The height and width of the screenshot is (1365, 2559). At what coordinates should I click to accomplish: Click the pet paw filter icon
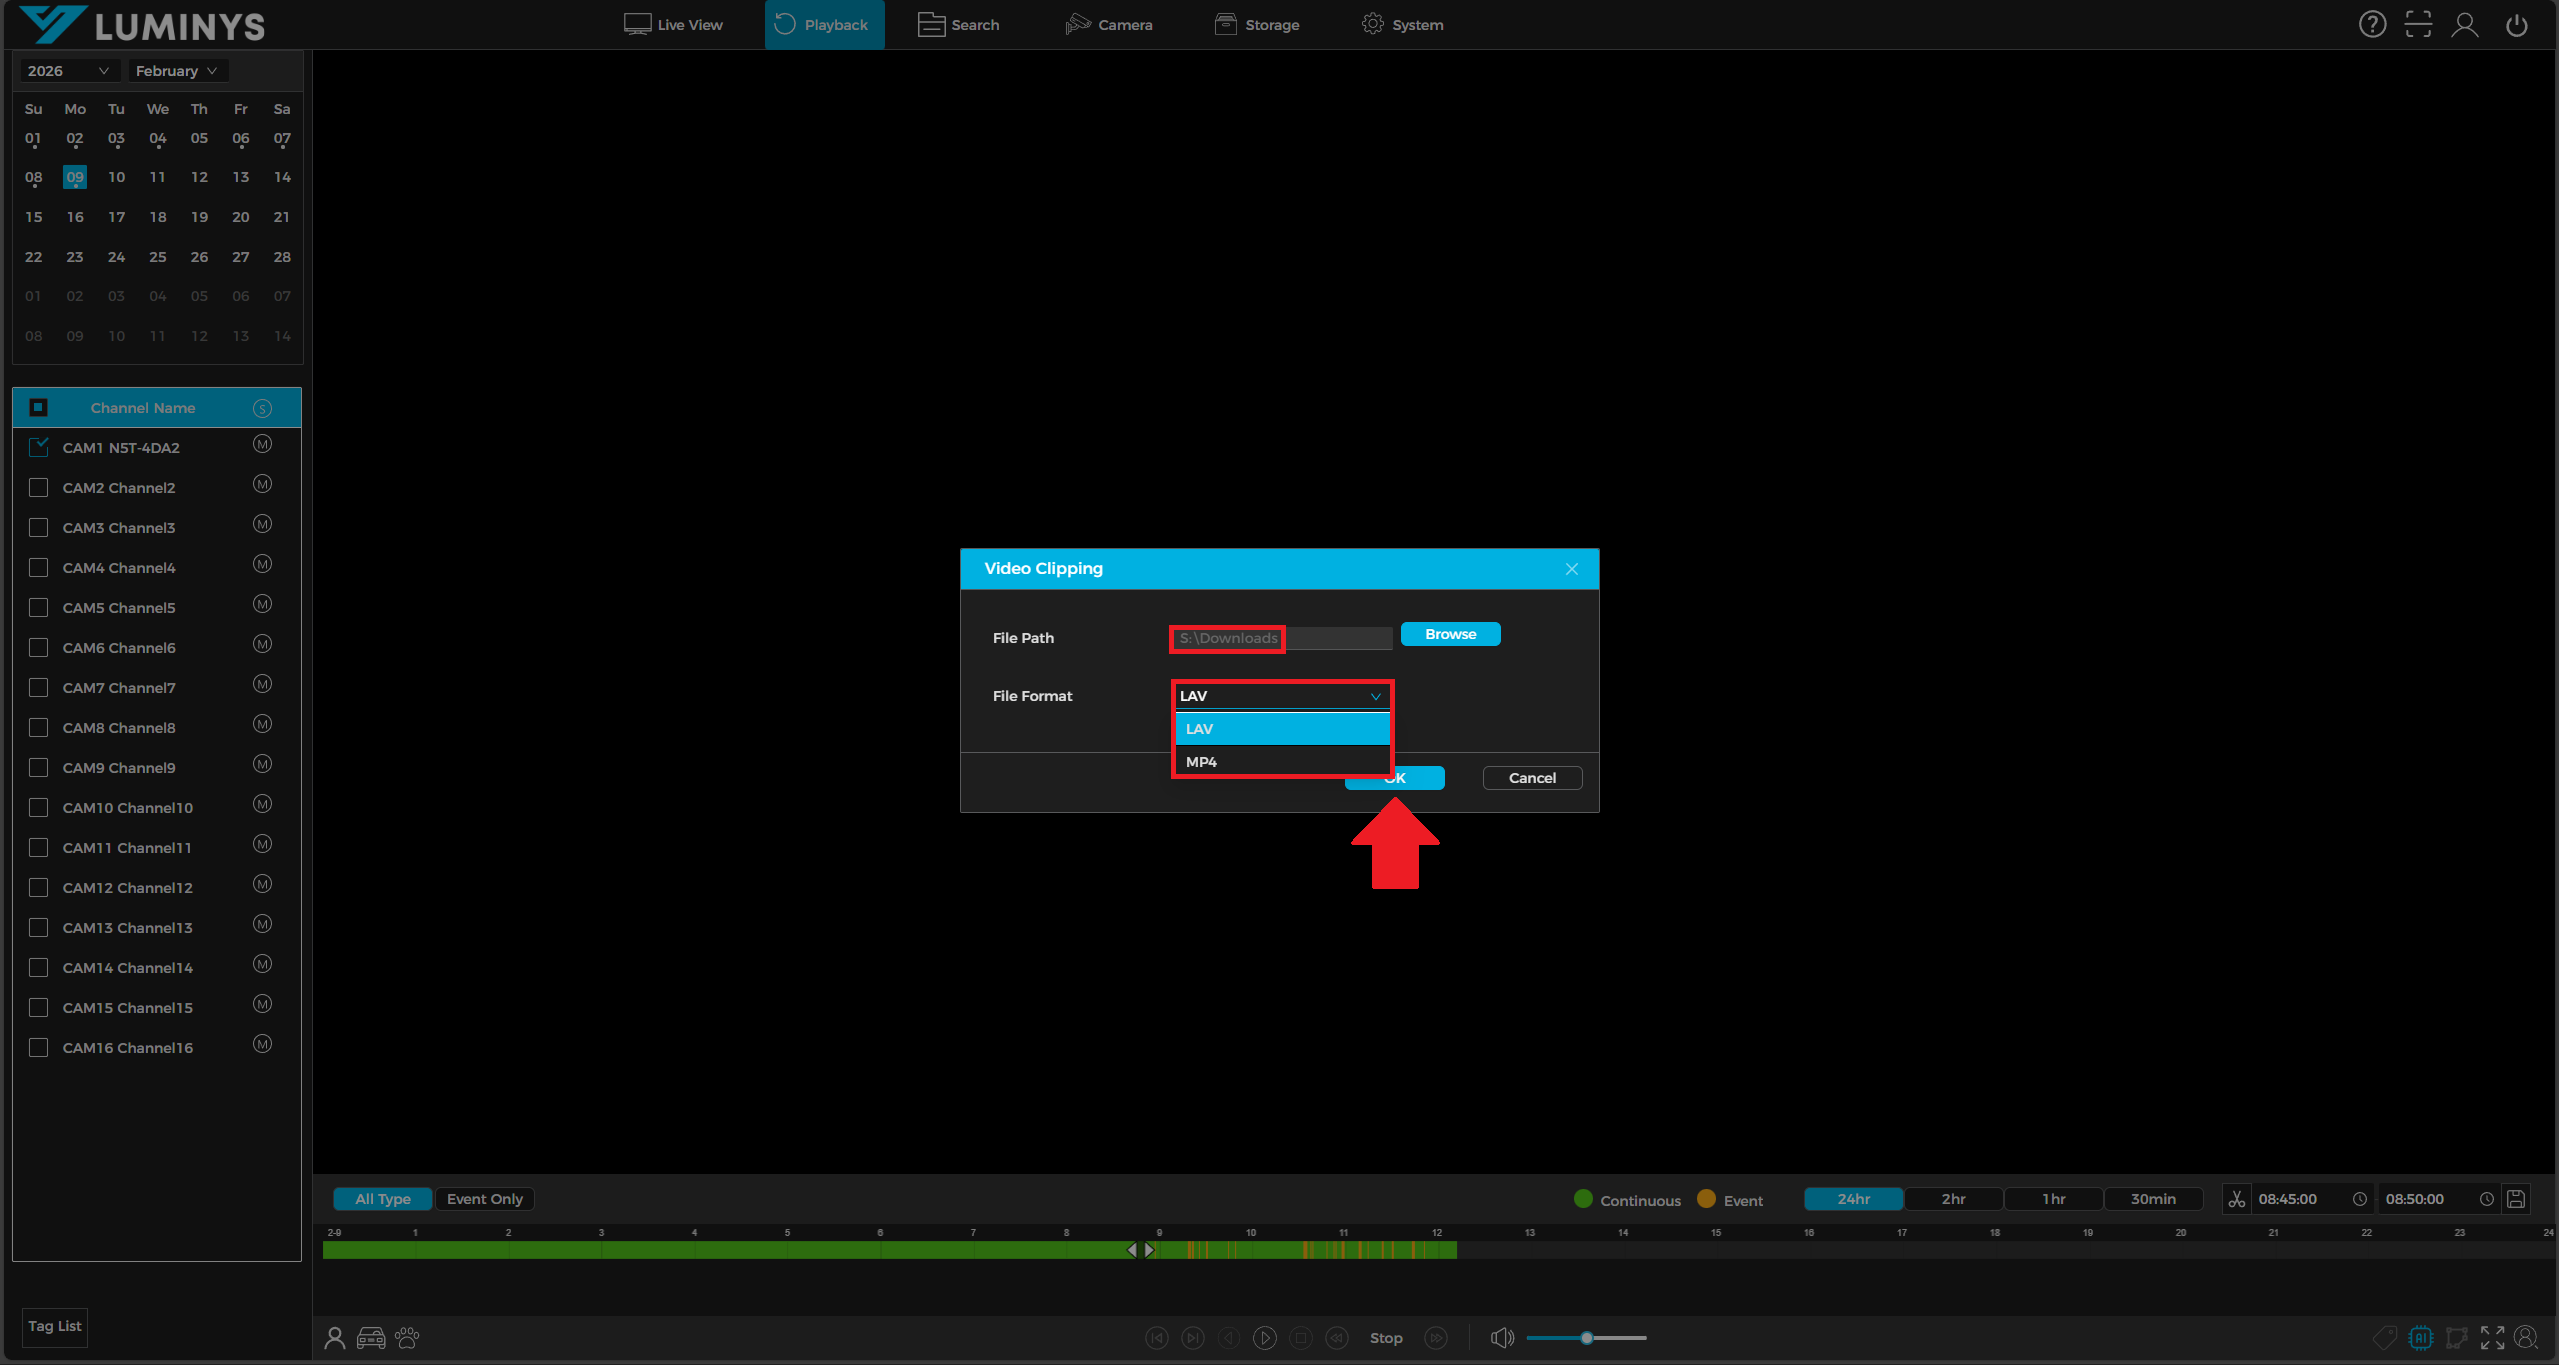[x=407, y=1338]
